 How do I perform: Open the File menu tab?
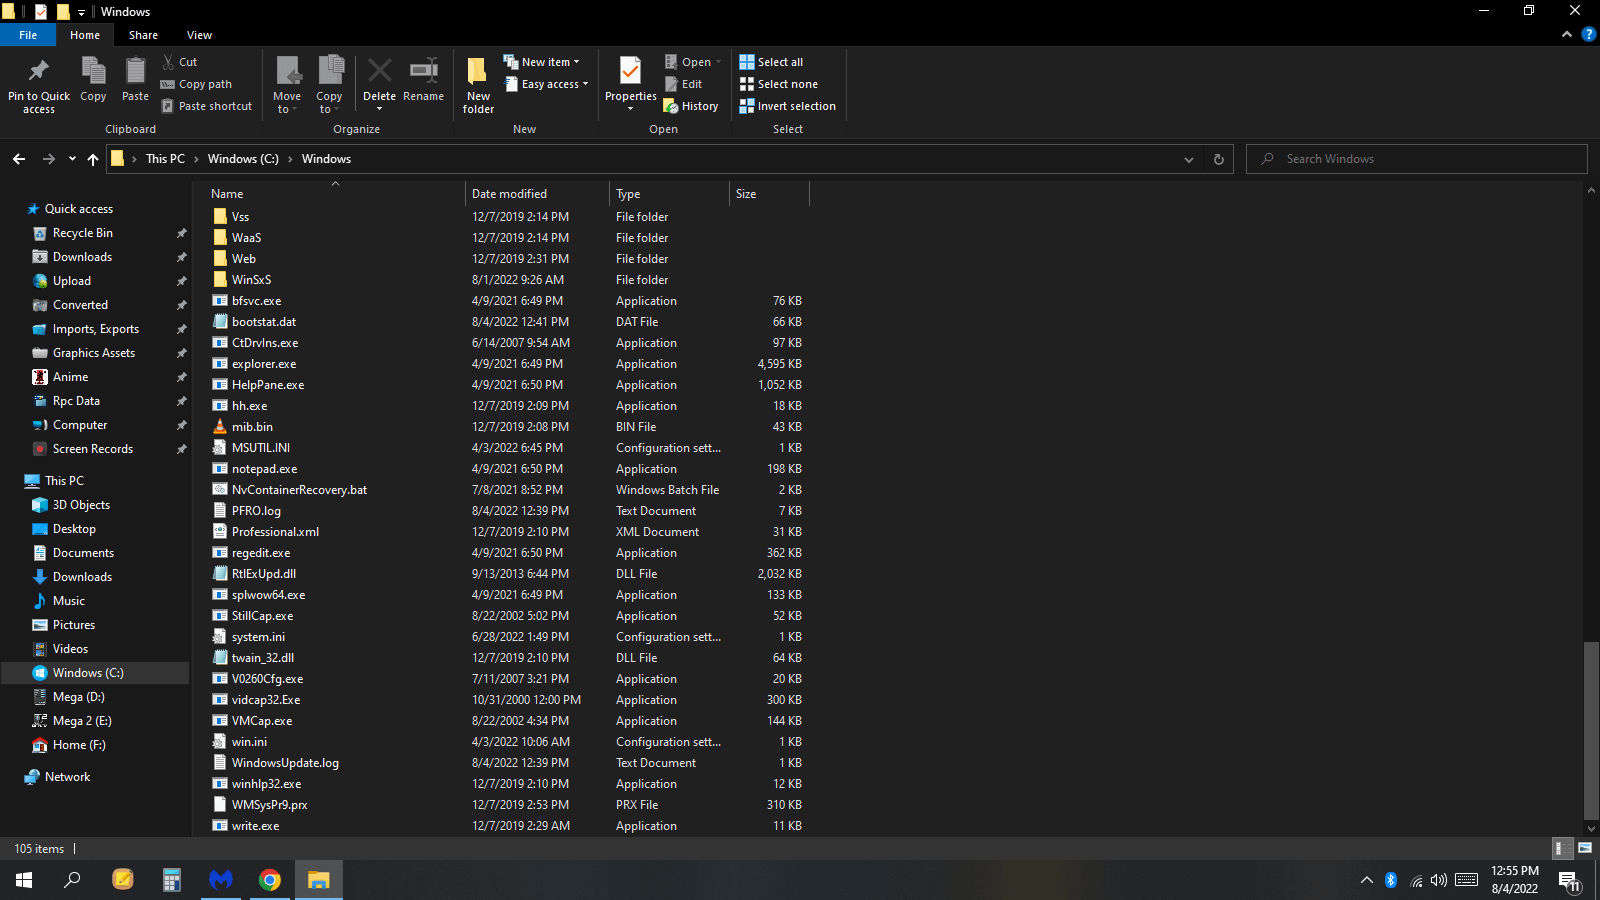(28, 35)
